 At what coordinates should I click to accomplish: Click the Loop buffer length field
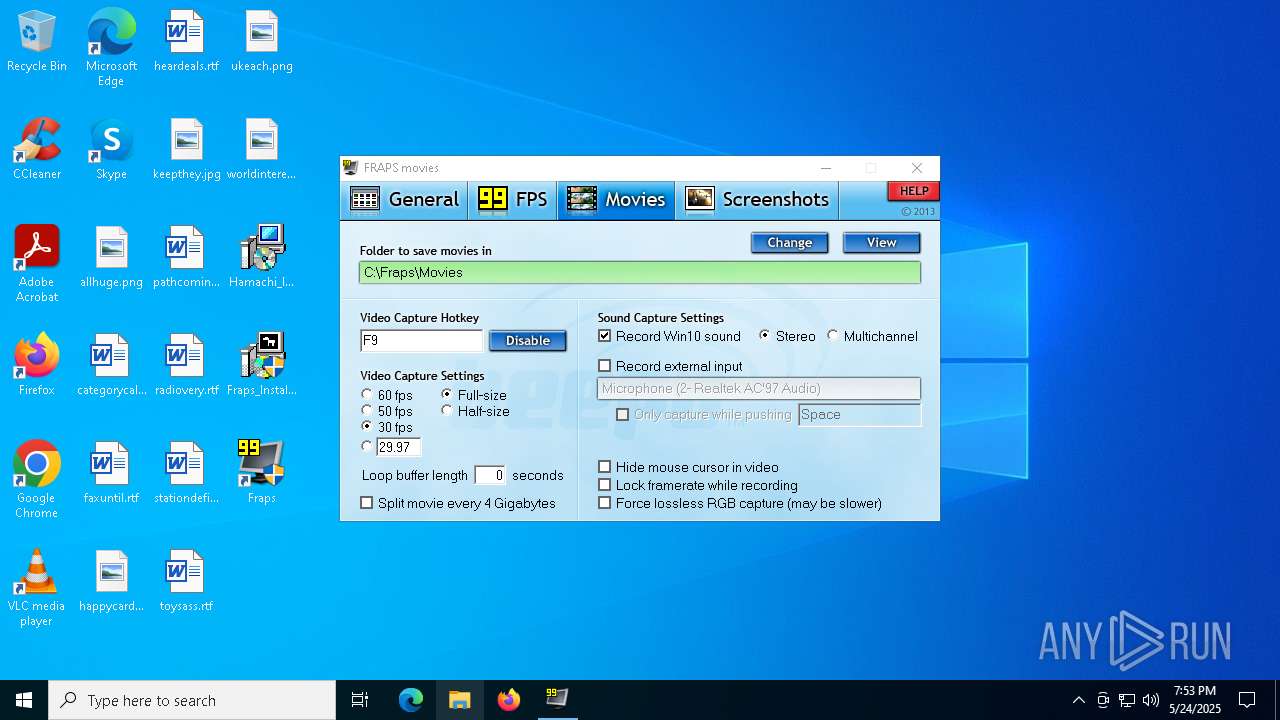coord(489,475)
